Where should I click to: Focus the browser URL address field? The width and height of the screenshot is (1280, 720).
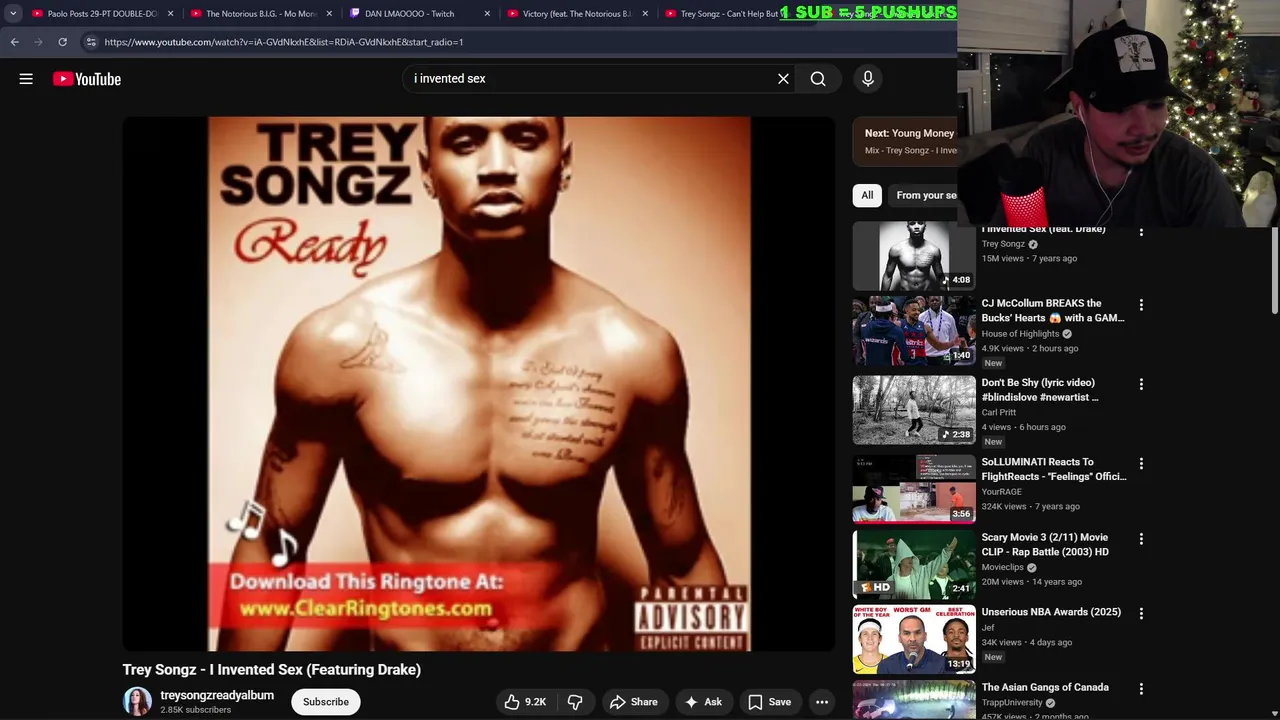(x=520, y=42)
